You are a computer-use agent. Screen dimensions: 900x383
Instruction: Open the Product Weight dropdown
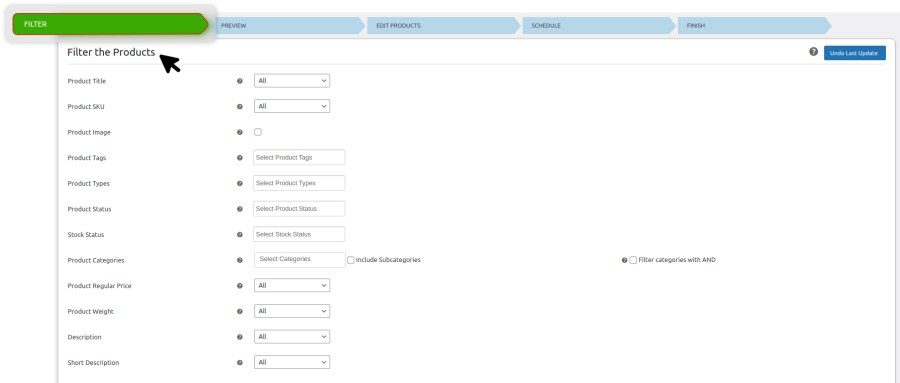pyautogui.click(x=292, y=311)
